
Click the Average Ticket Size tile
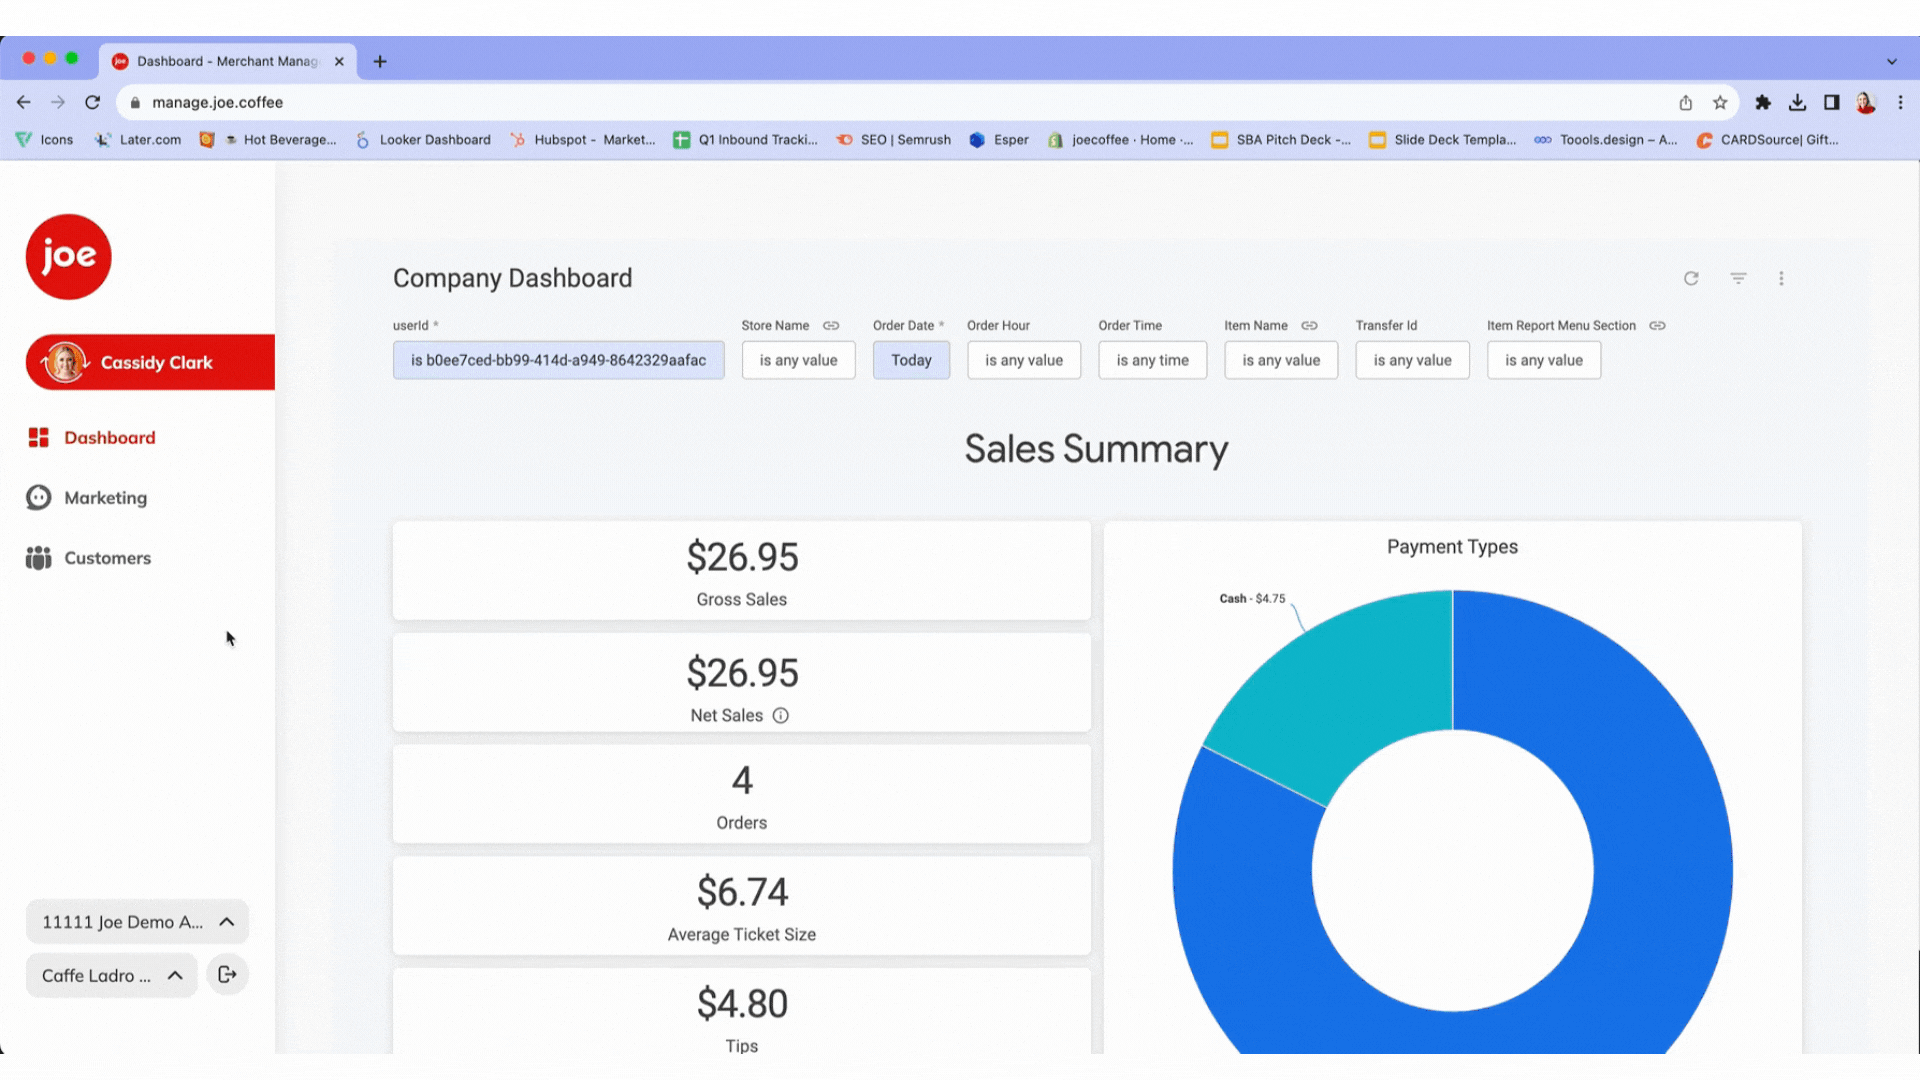(x=742, y=906)
